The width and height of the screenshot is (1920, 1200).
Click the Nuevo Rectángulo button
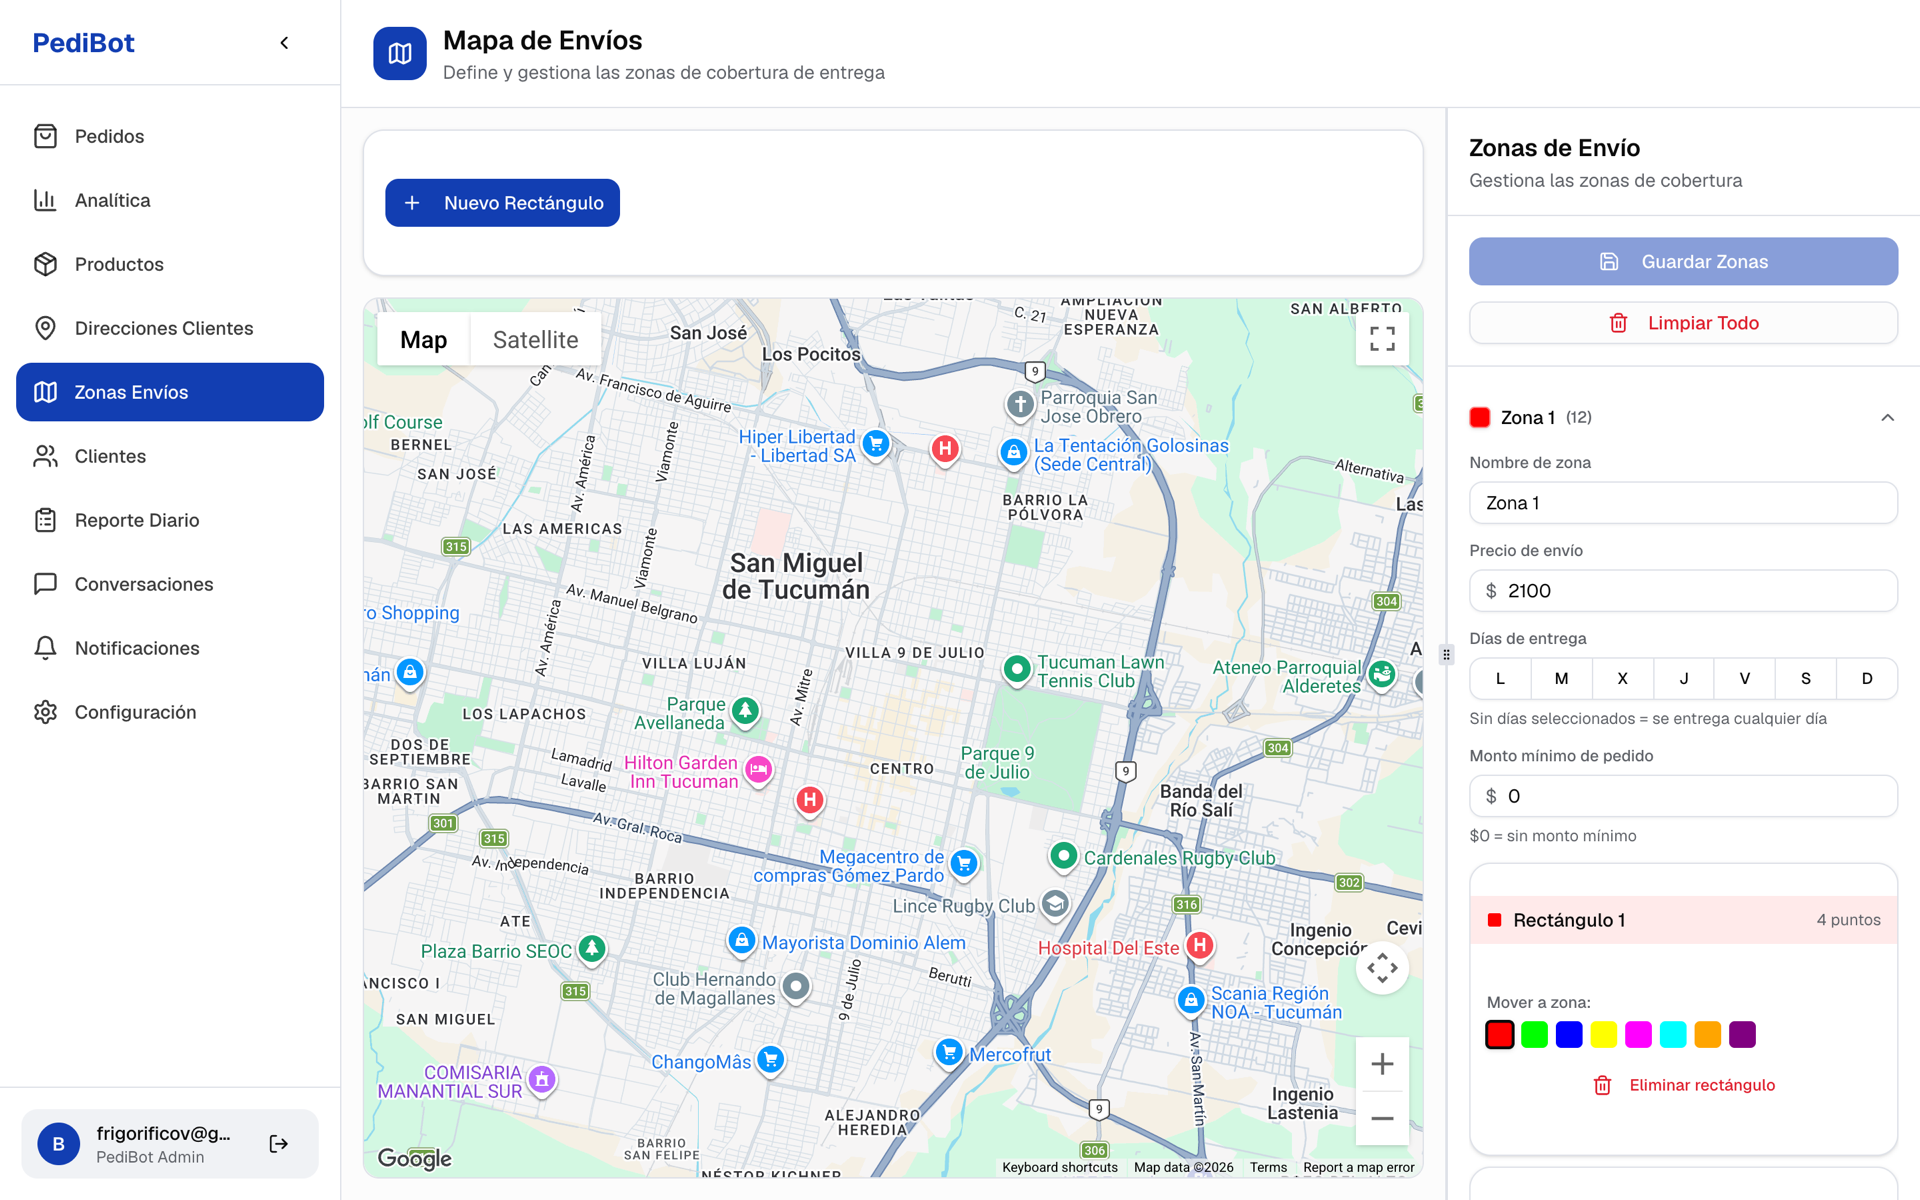tap(502, 203)
